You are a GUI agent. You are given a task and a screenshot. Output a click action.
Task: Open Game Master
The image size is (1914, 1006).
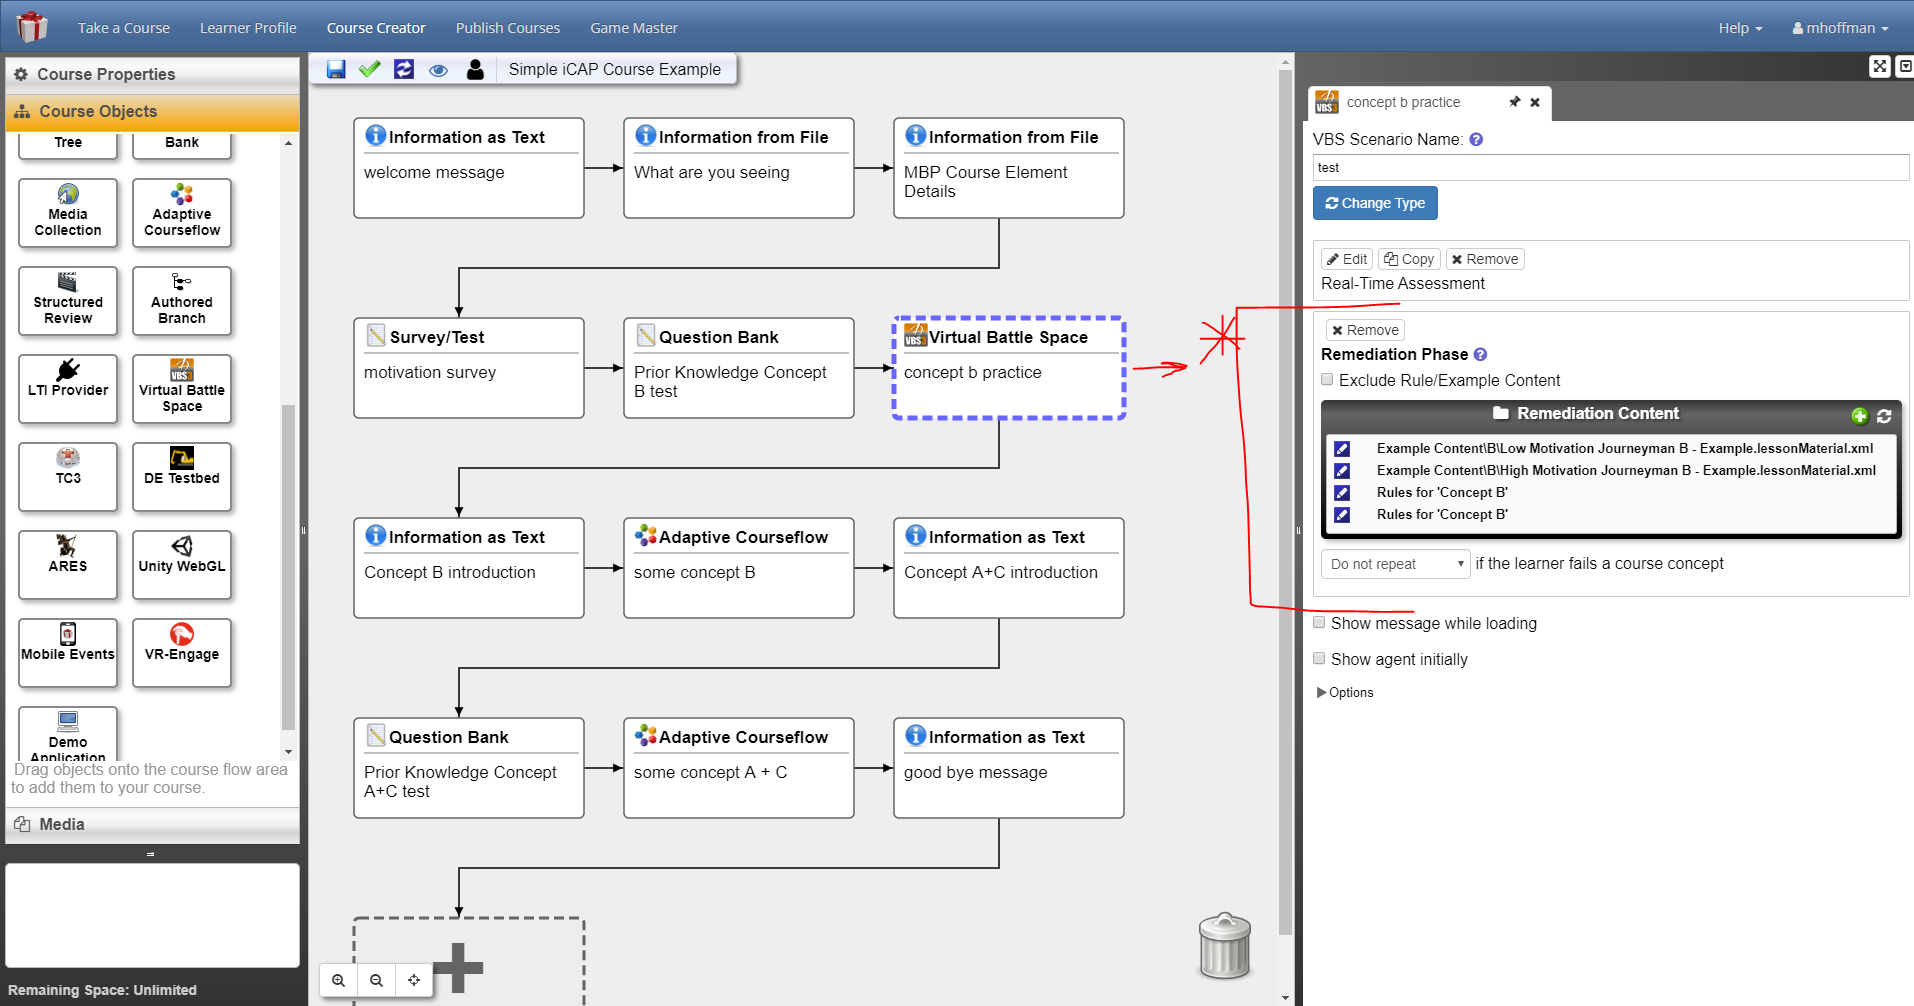[634, 28]
